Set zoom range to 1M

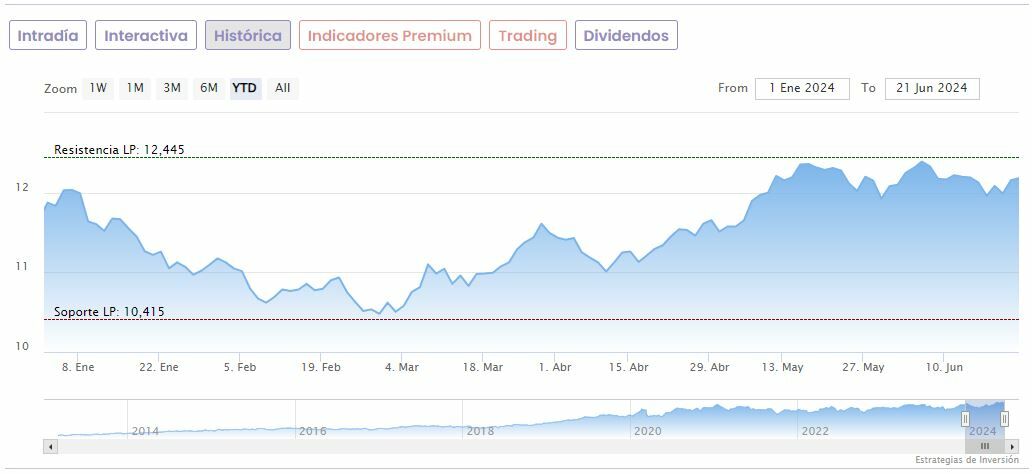pyautogui.click(x=135, y=88)
